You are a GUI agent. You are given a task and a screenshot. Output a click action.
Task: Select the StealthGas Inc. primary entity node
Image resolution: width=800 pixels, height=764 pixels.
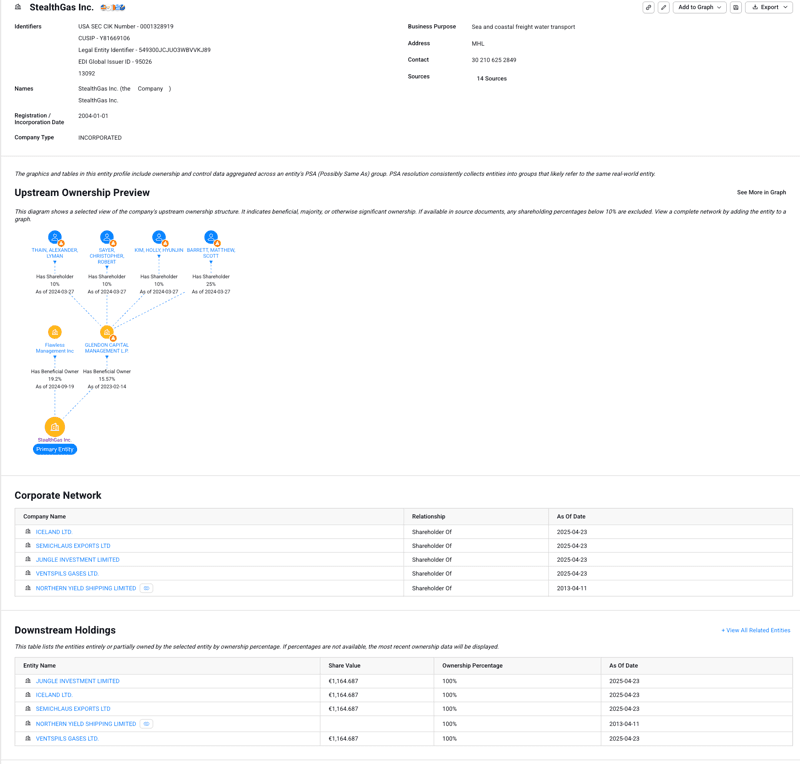[55, 427]
